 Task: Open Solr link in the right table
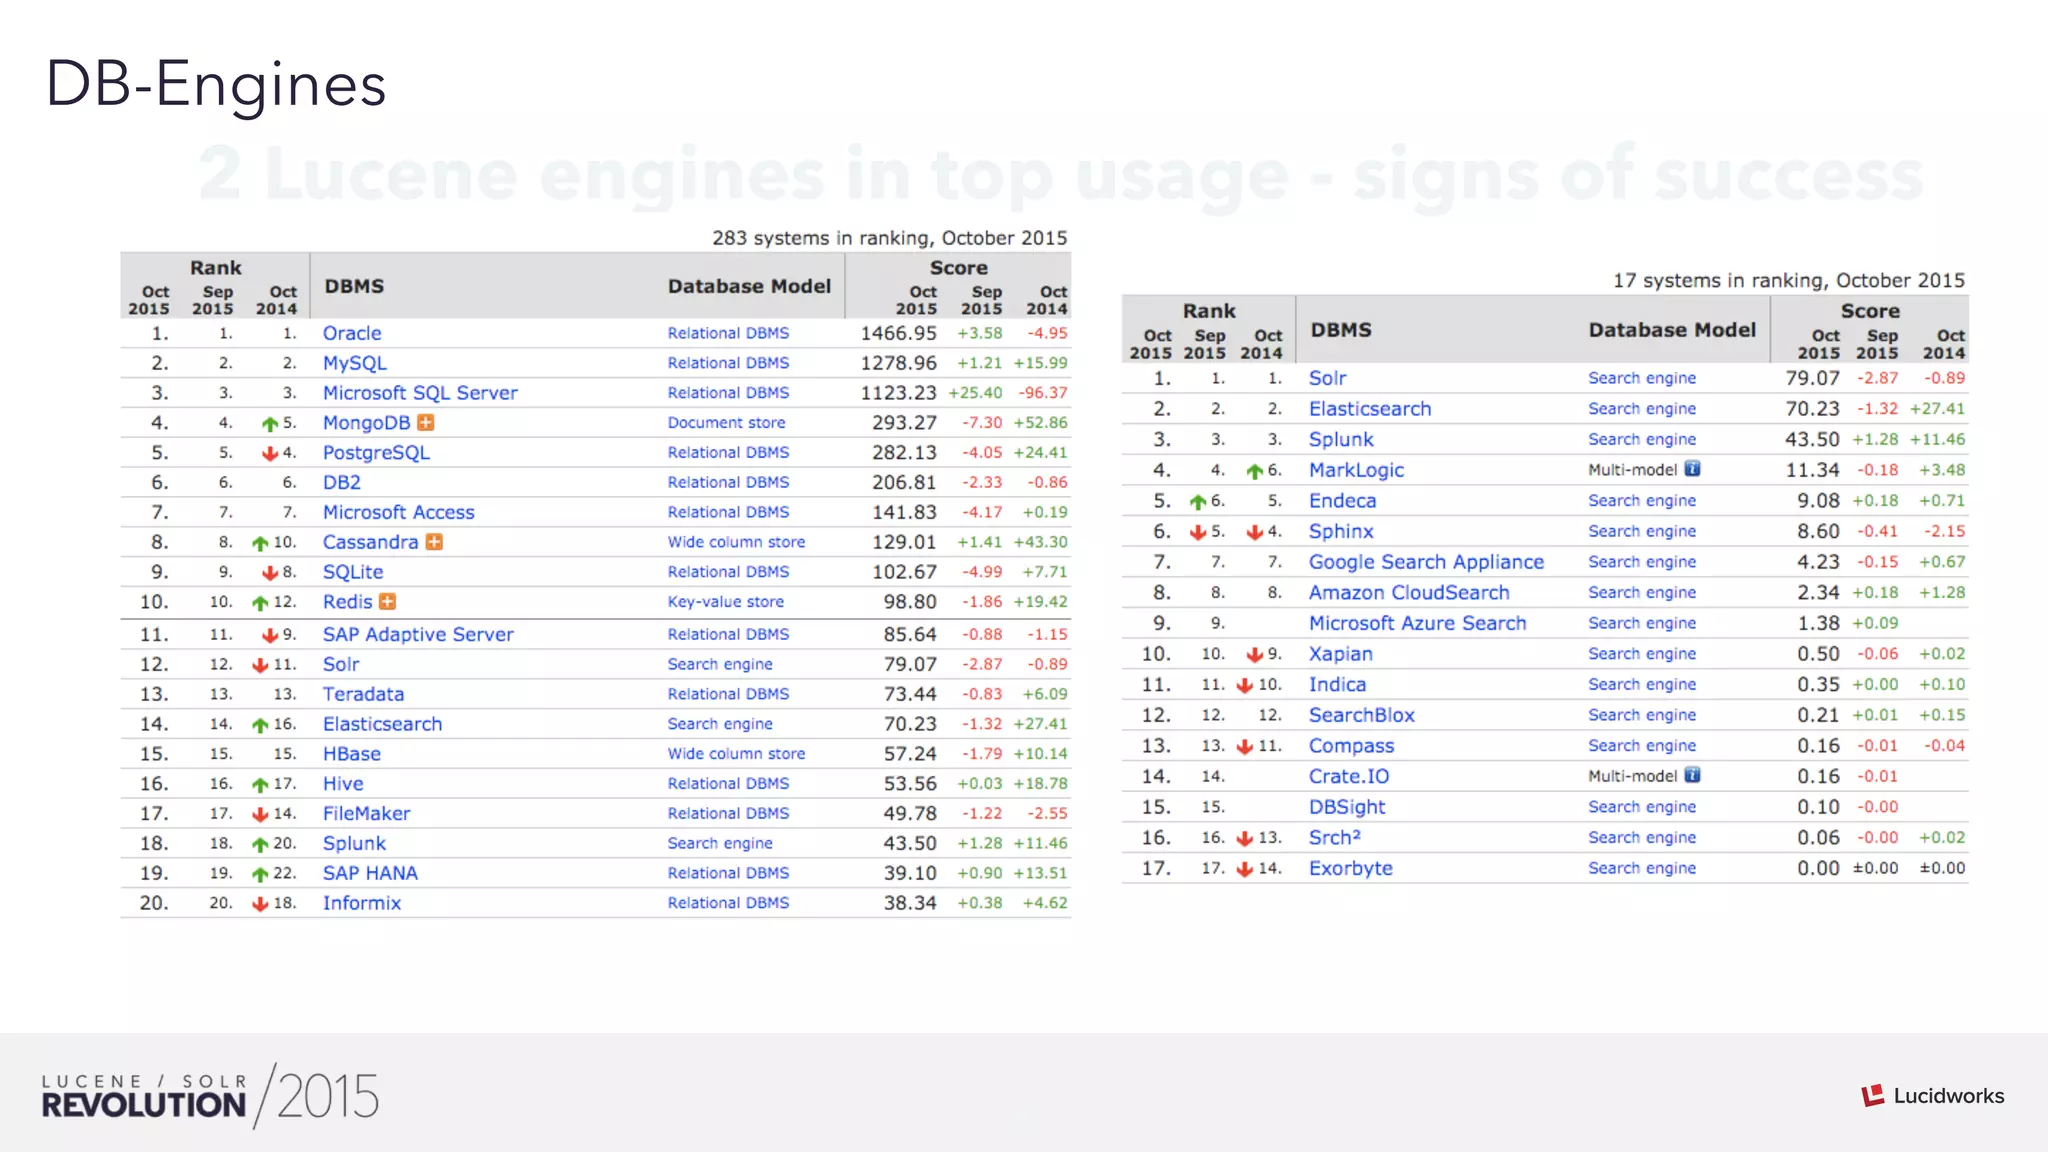click(1328, 378)
